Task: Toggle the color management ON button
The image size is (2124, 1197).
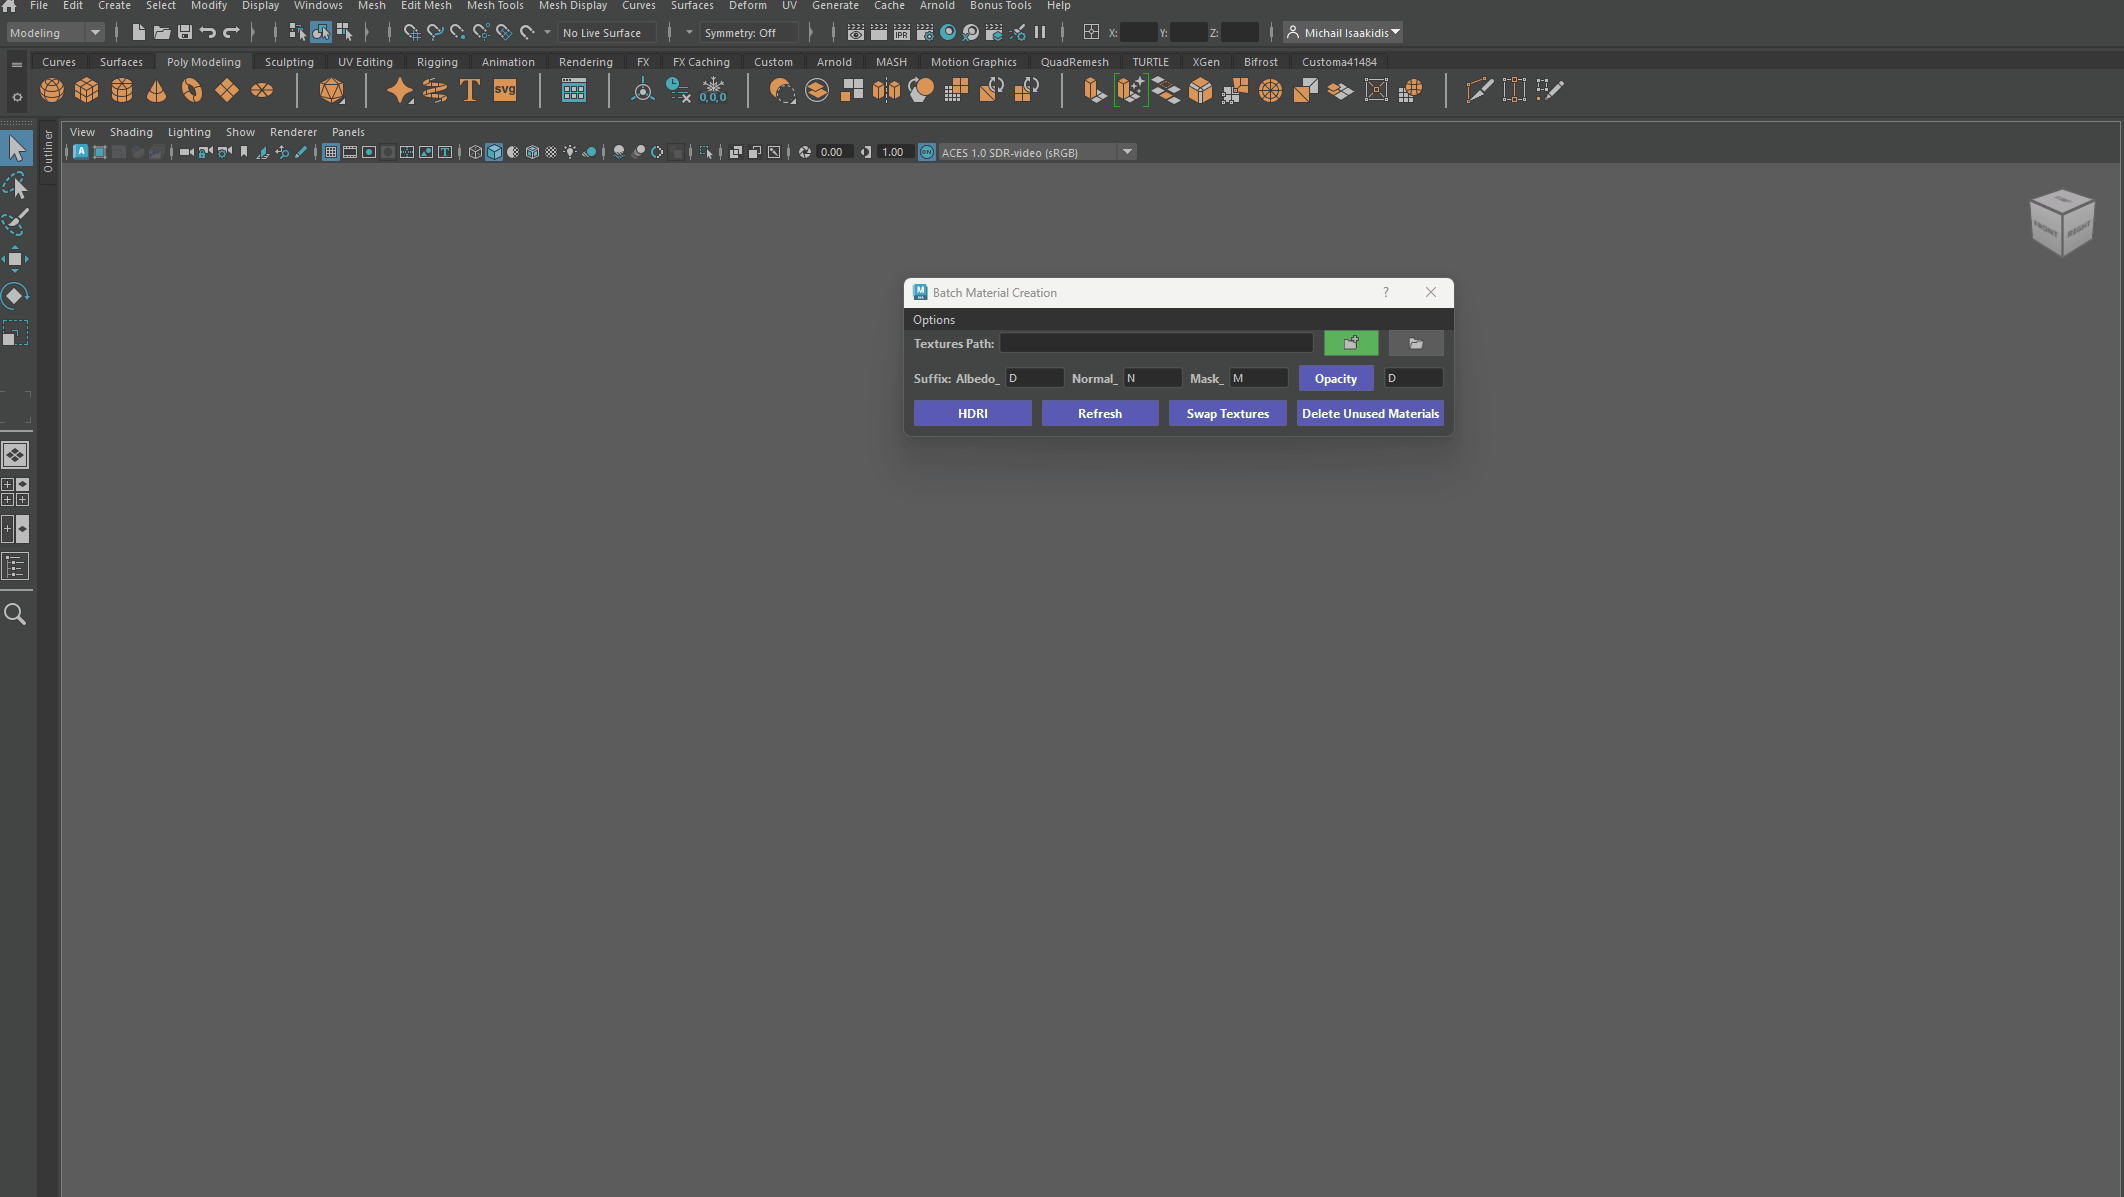Action: [x=927, y=152]
